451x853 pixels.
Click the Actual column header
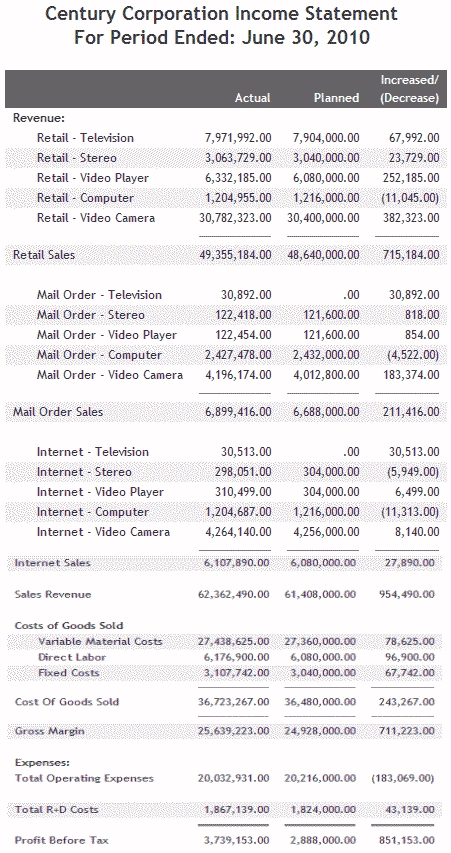pos(252,98)
